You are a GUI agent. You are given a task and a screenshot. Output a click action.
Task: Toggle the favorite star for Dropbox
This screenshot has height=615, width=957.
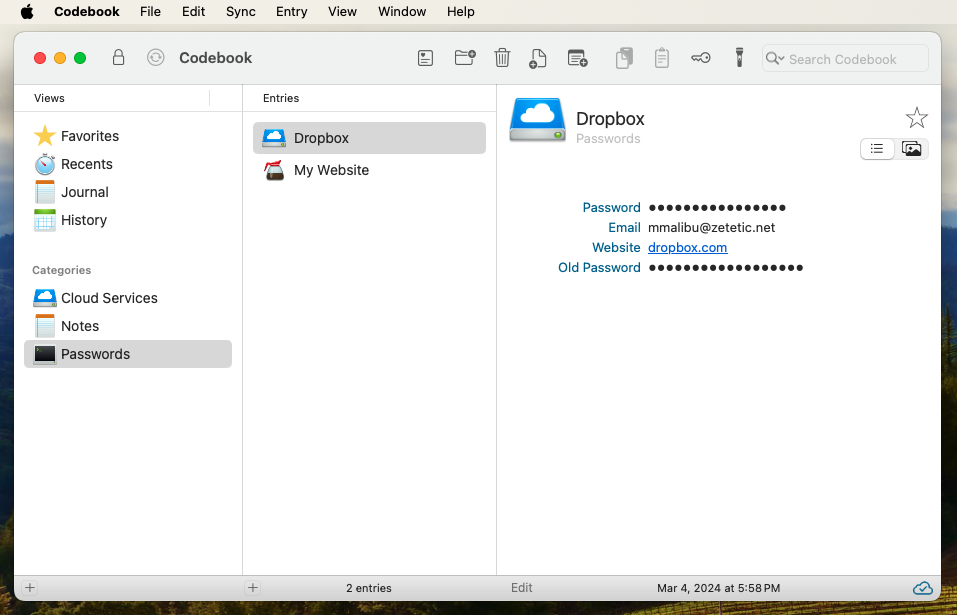(x=916, y=118)
